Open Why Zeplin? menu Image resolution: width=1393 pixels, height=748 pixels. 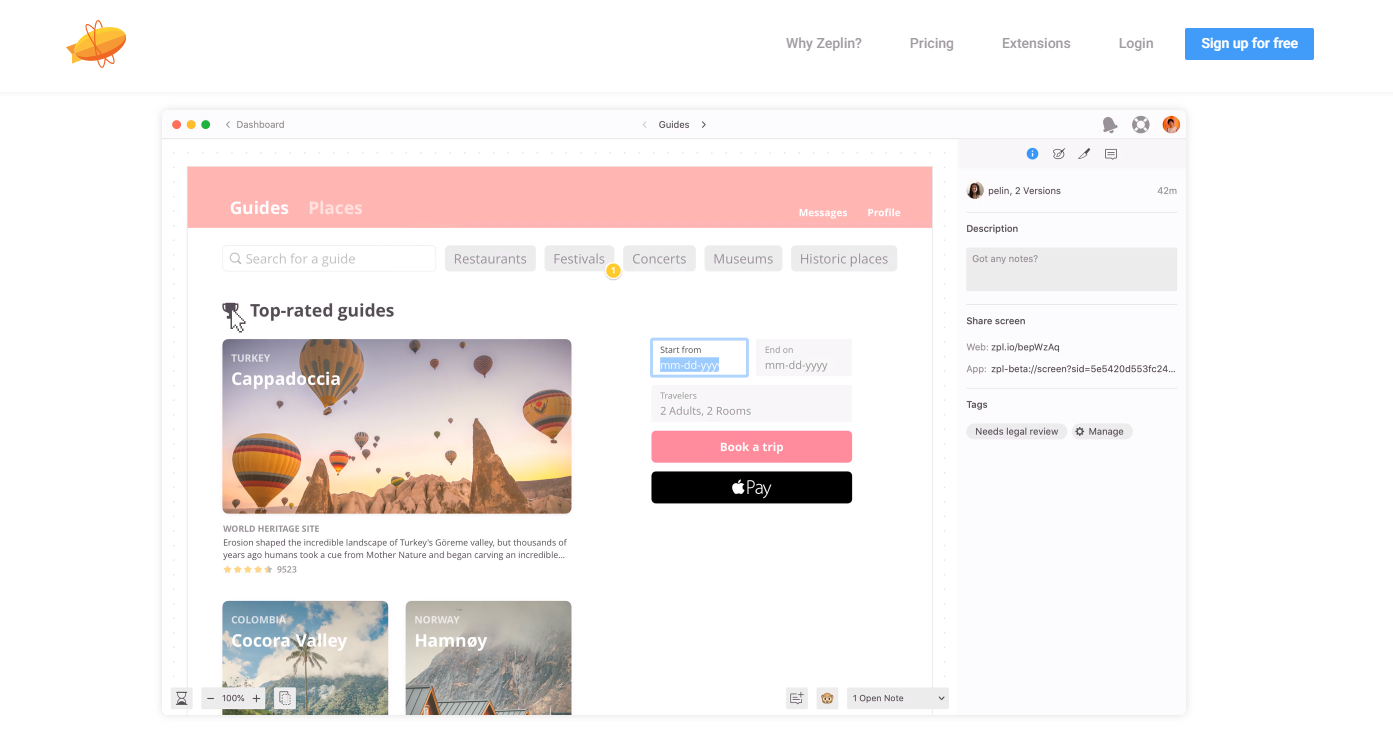[823, 43]
